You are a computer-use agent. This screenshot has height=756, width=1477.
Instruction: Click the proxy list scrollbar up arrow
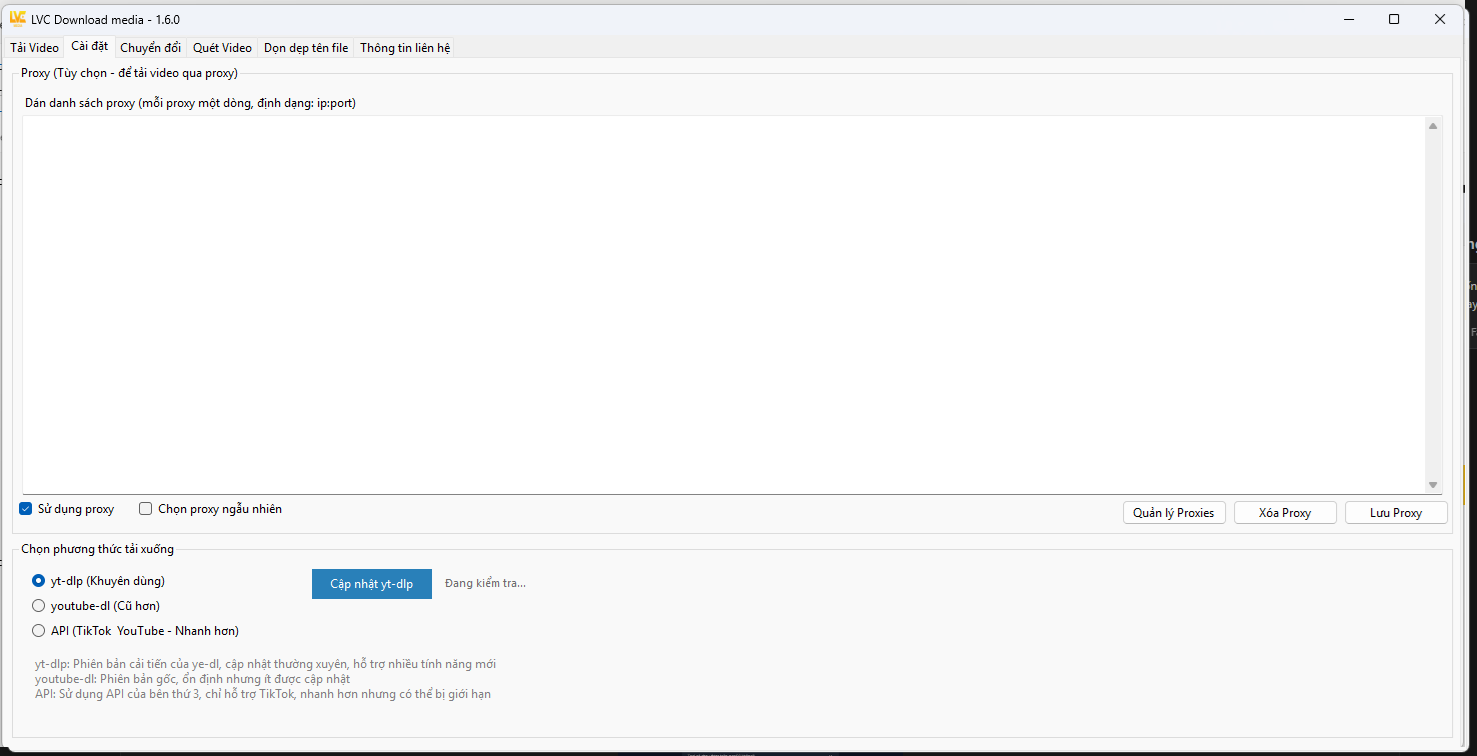[1433, 126]
